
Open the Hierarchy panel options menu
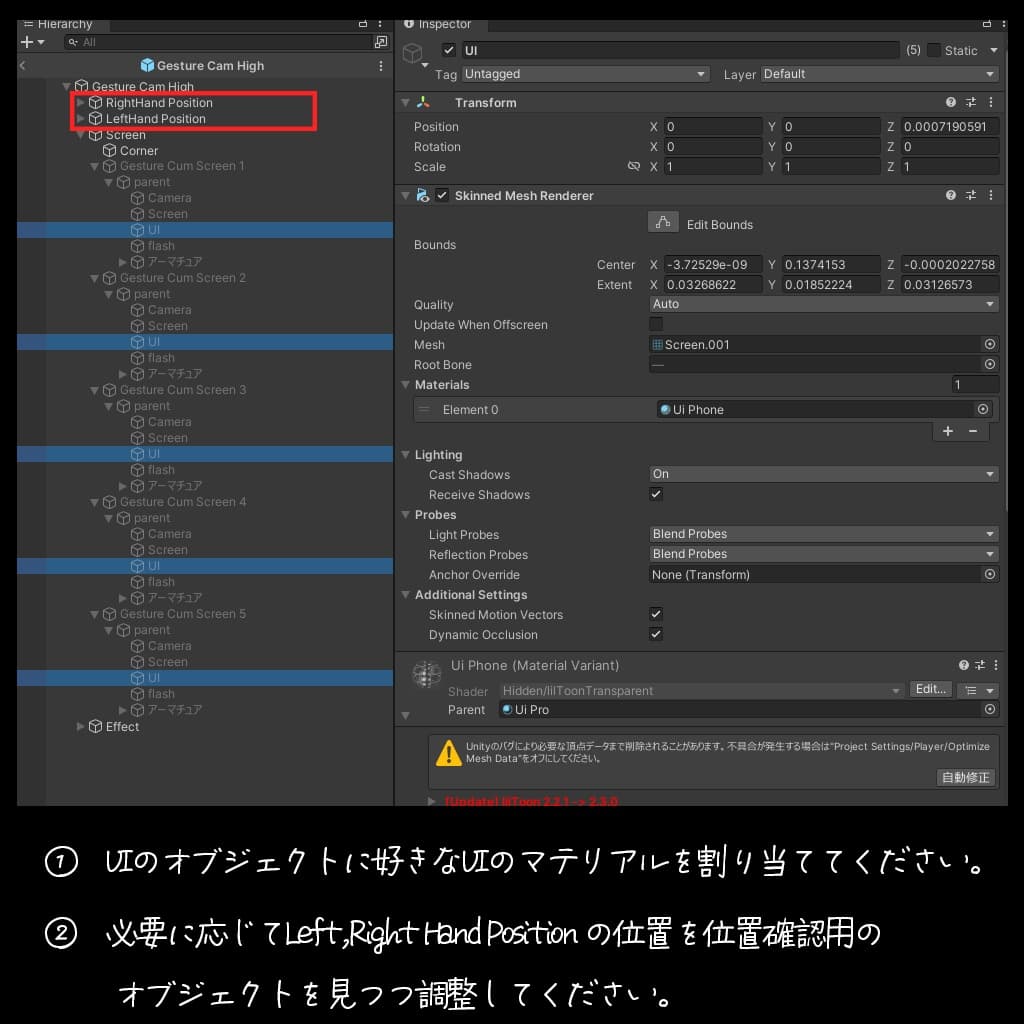[x=380, y=23]
